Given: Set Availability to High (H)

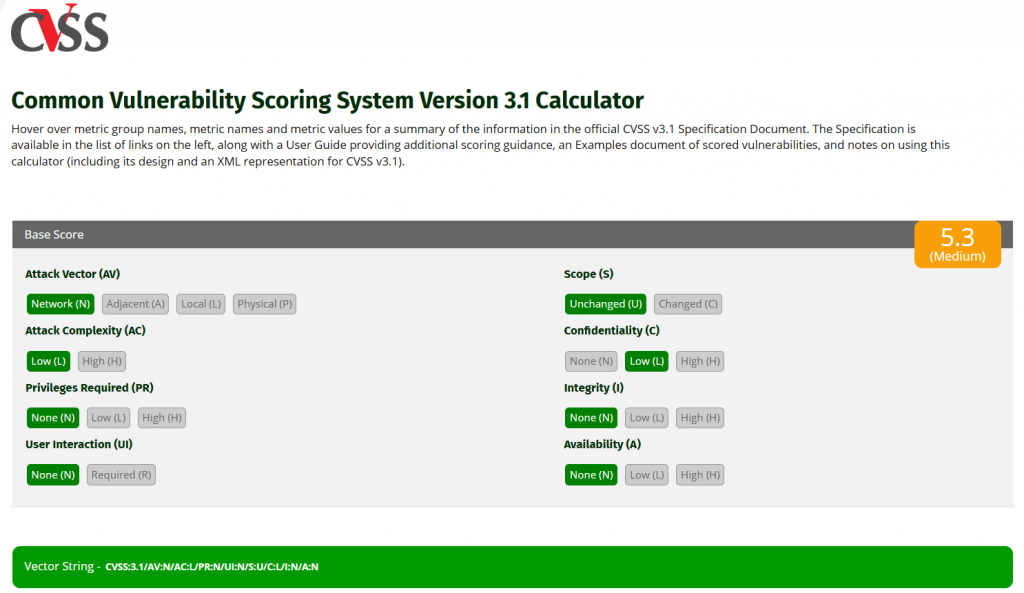Looking at the screenshot, I should (x=700, y=475).
